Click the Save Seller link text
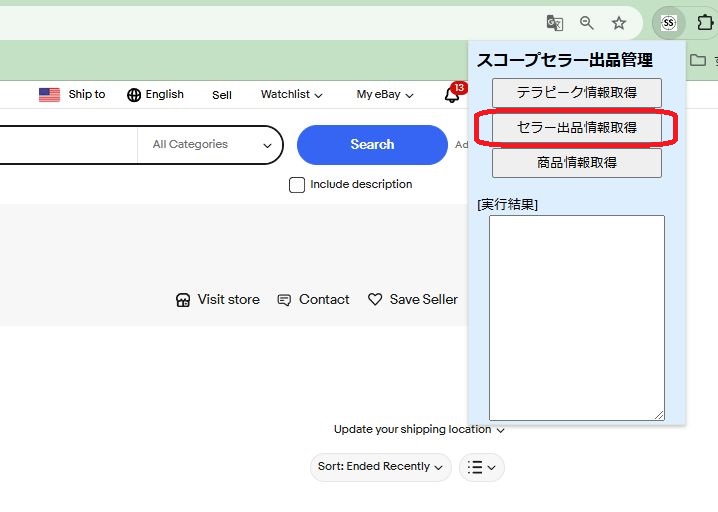Viewport: 718px width, 512px height. (424, 300)
